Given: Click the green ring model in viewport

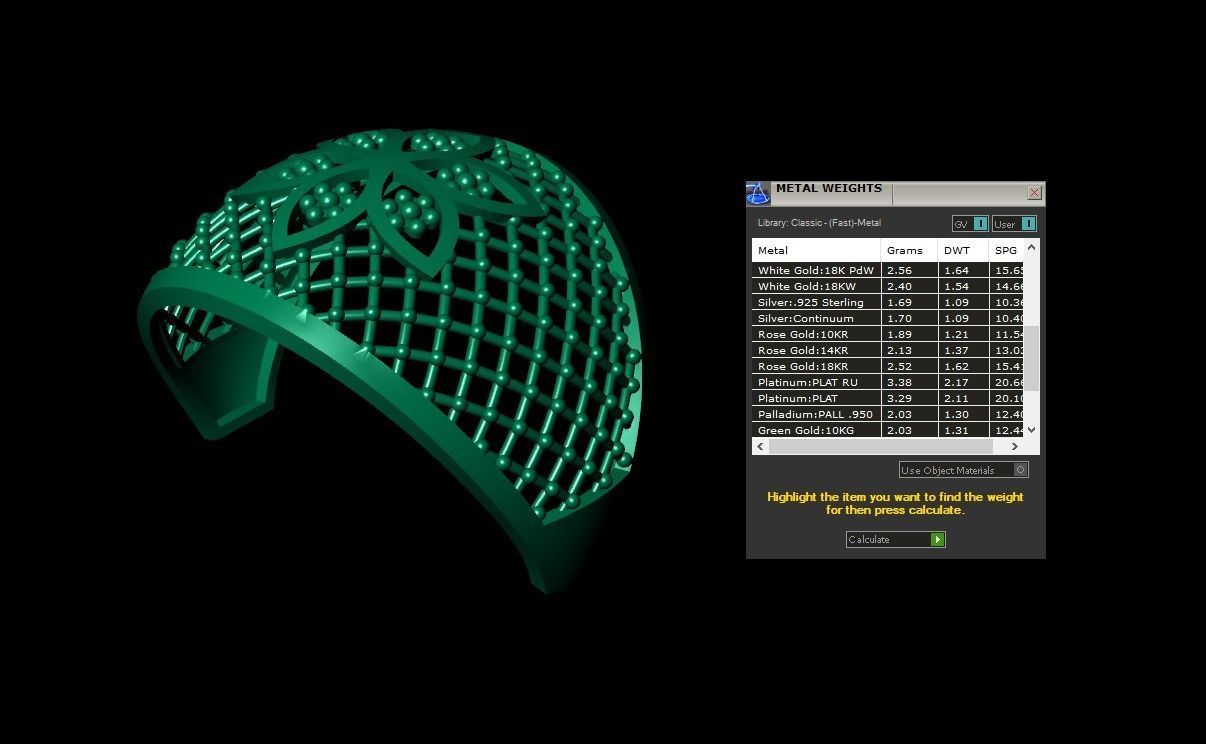Looking at the screenshot, I should (390, 360).
